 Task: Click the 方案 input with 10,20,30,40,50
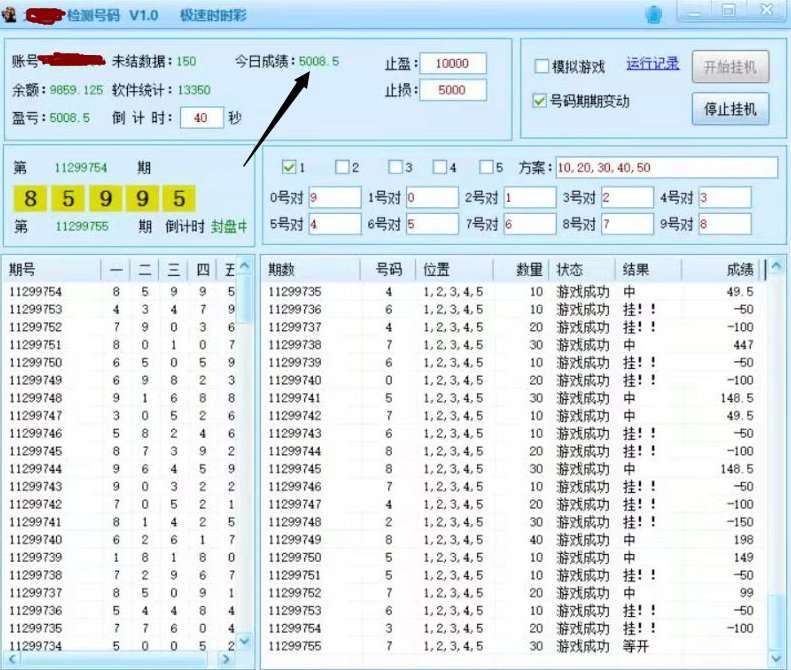[x=666, y=168]
